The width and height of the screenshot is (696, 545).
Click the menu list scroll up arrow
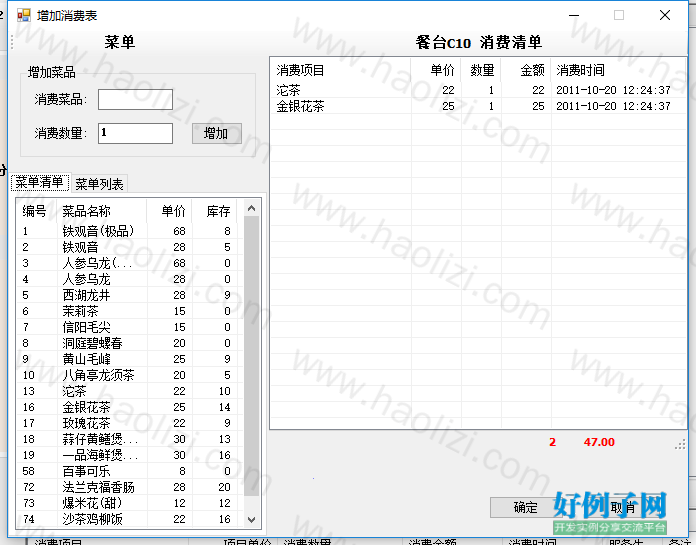[x=251, y=208]
